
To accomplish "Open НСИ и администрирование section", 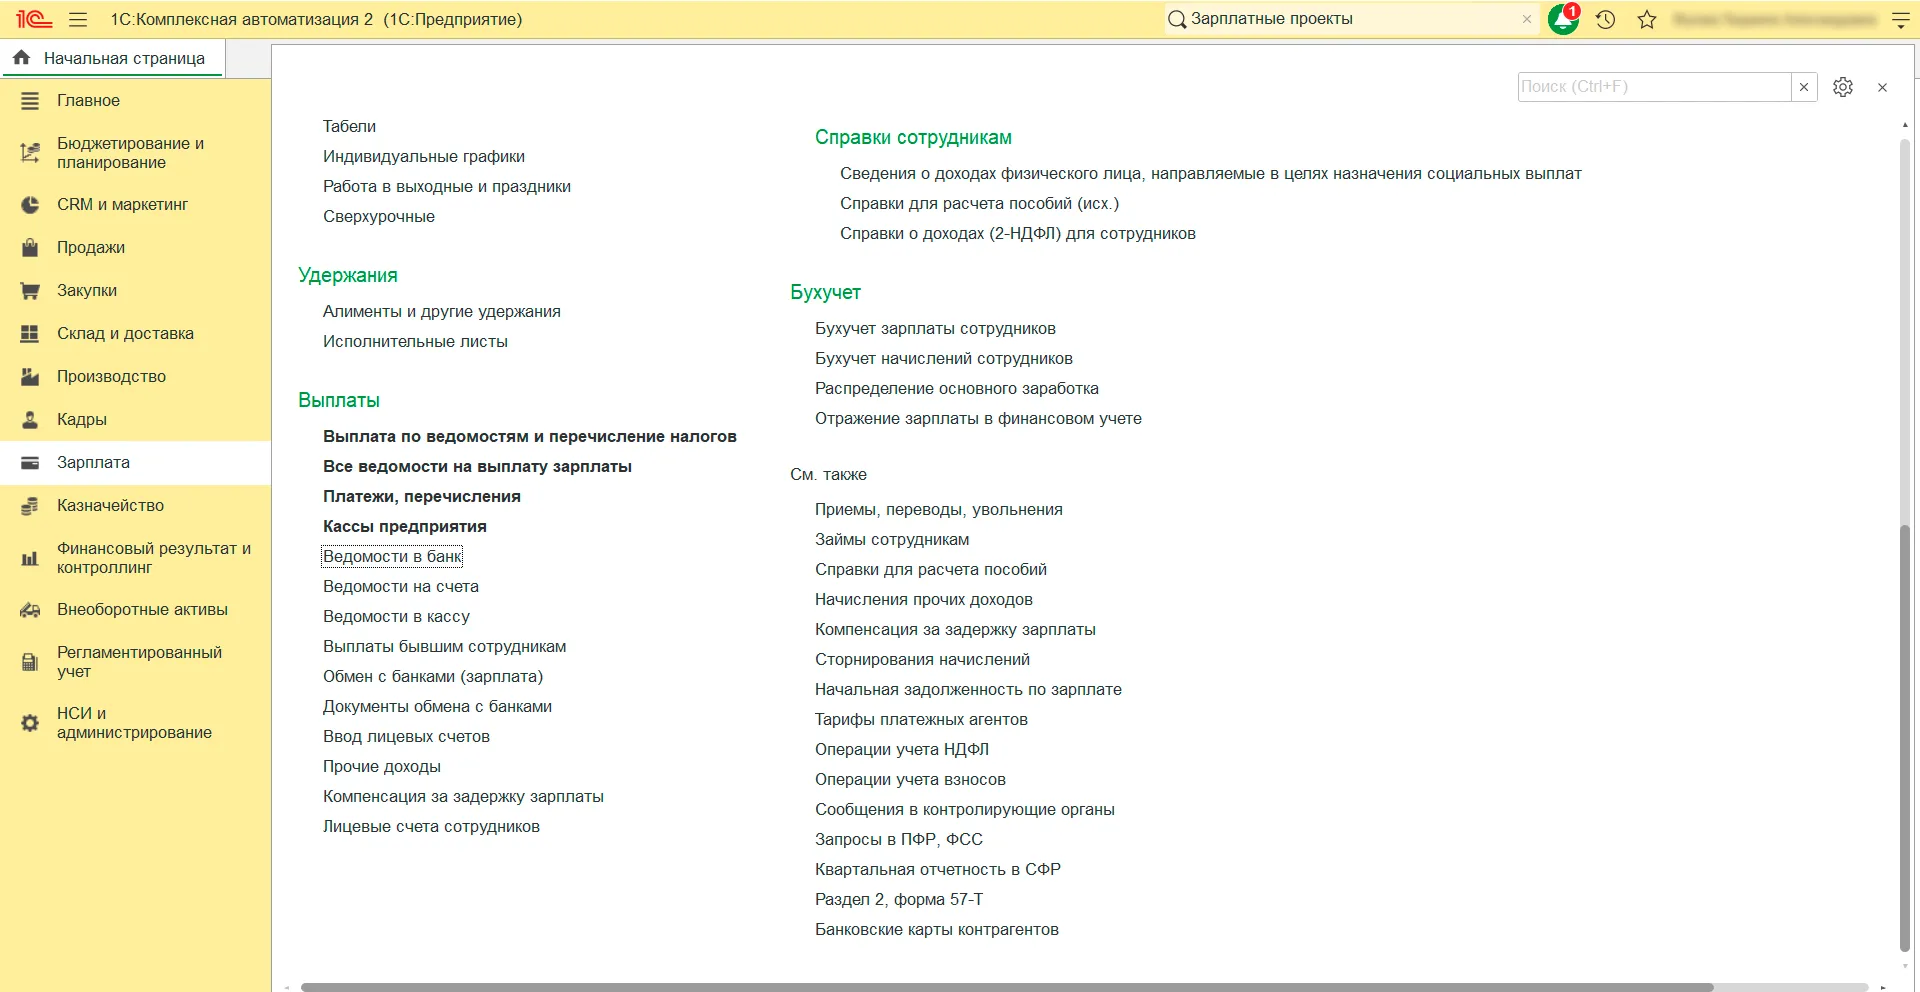I will coord(134,723).
